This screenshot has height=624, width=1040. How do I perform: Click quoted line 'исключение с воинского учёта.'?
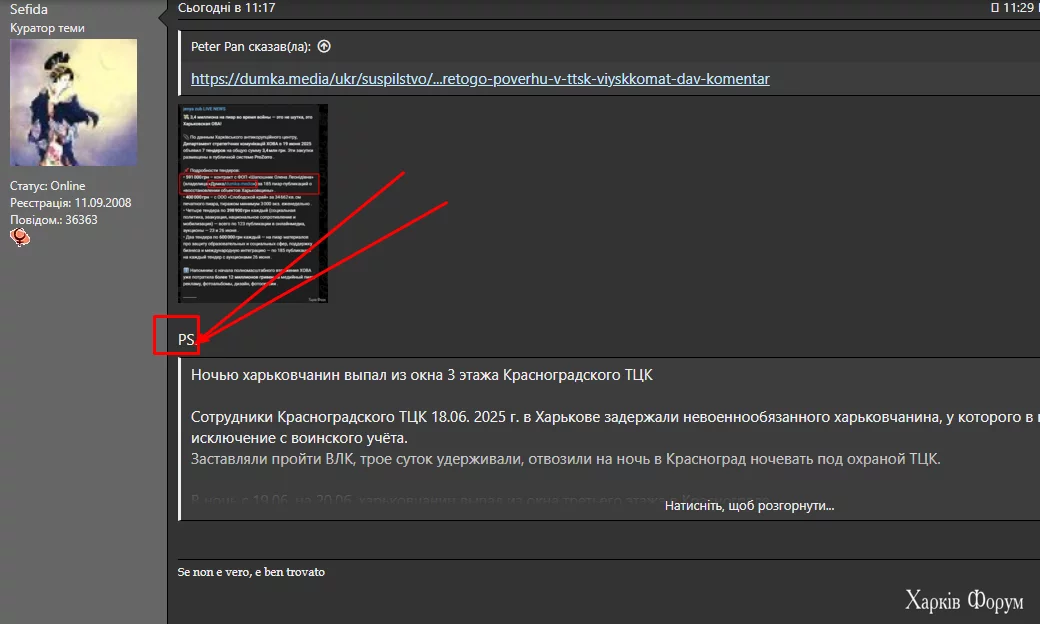coord(299,438)
